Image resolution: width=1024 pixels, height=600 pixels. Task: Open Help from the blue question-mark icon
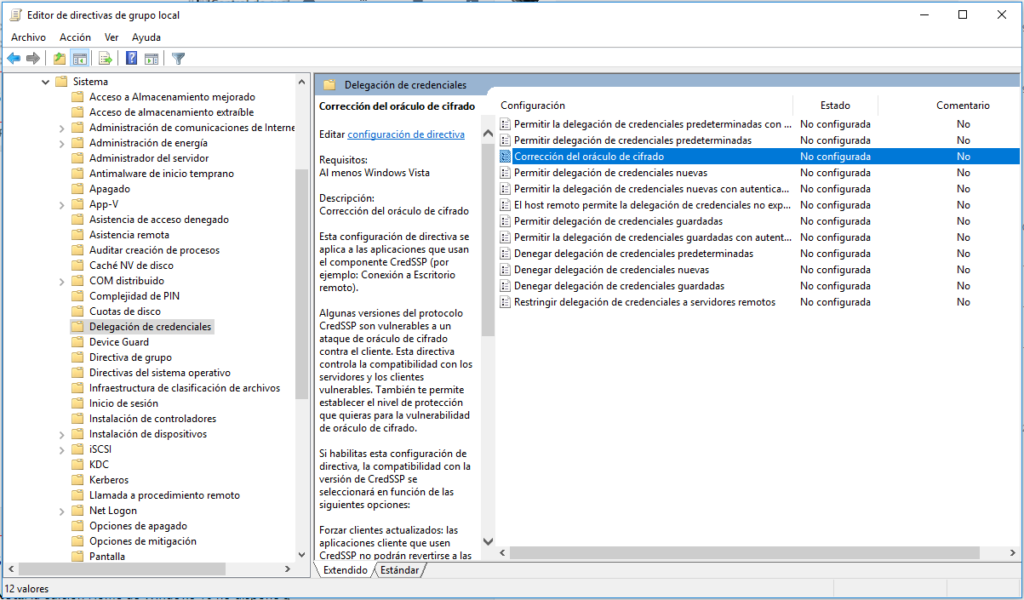coord(131,59)
